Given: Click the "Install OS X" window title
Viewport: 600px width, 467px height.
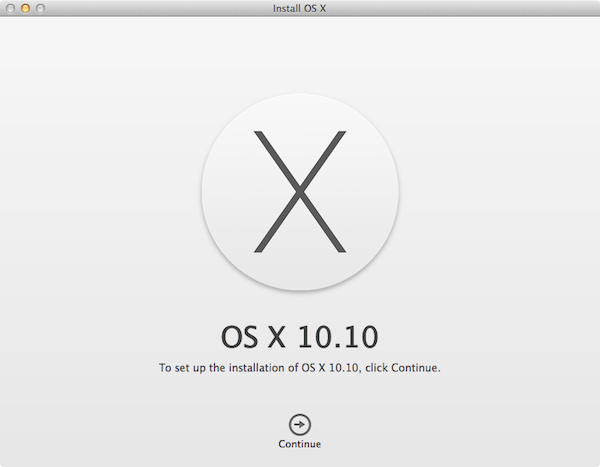Looking at the screenshot, I should click(x=299, y=8).
